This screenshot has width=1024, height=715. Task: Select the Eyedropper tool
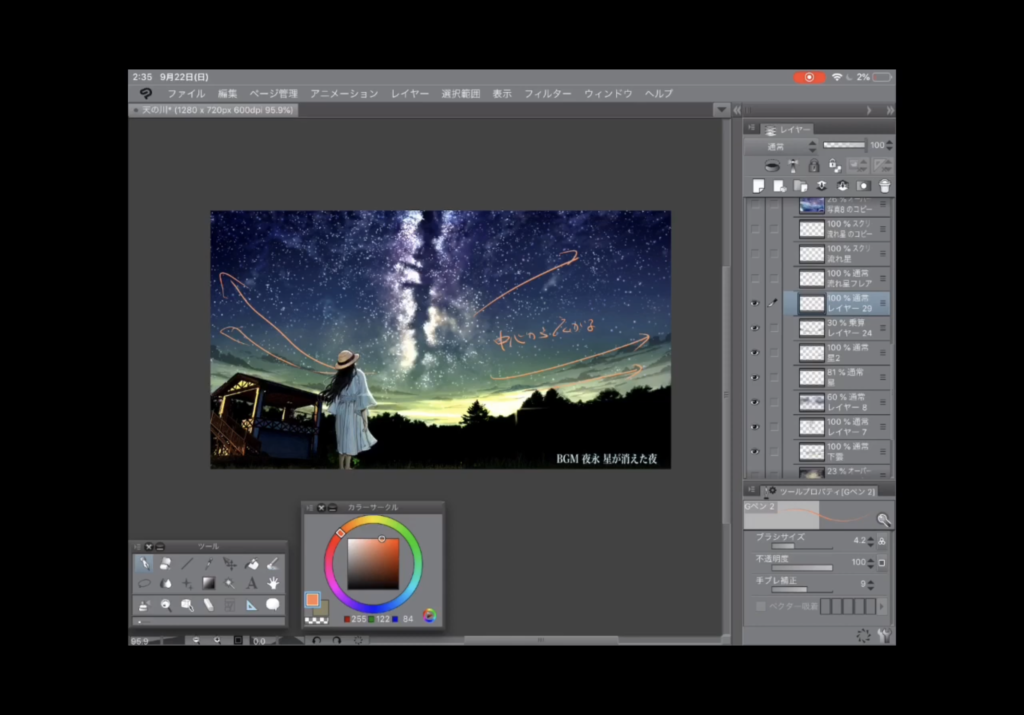(x=208, y=564)
